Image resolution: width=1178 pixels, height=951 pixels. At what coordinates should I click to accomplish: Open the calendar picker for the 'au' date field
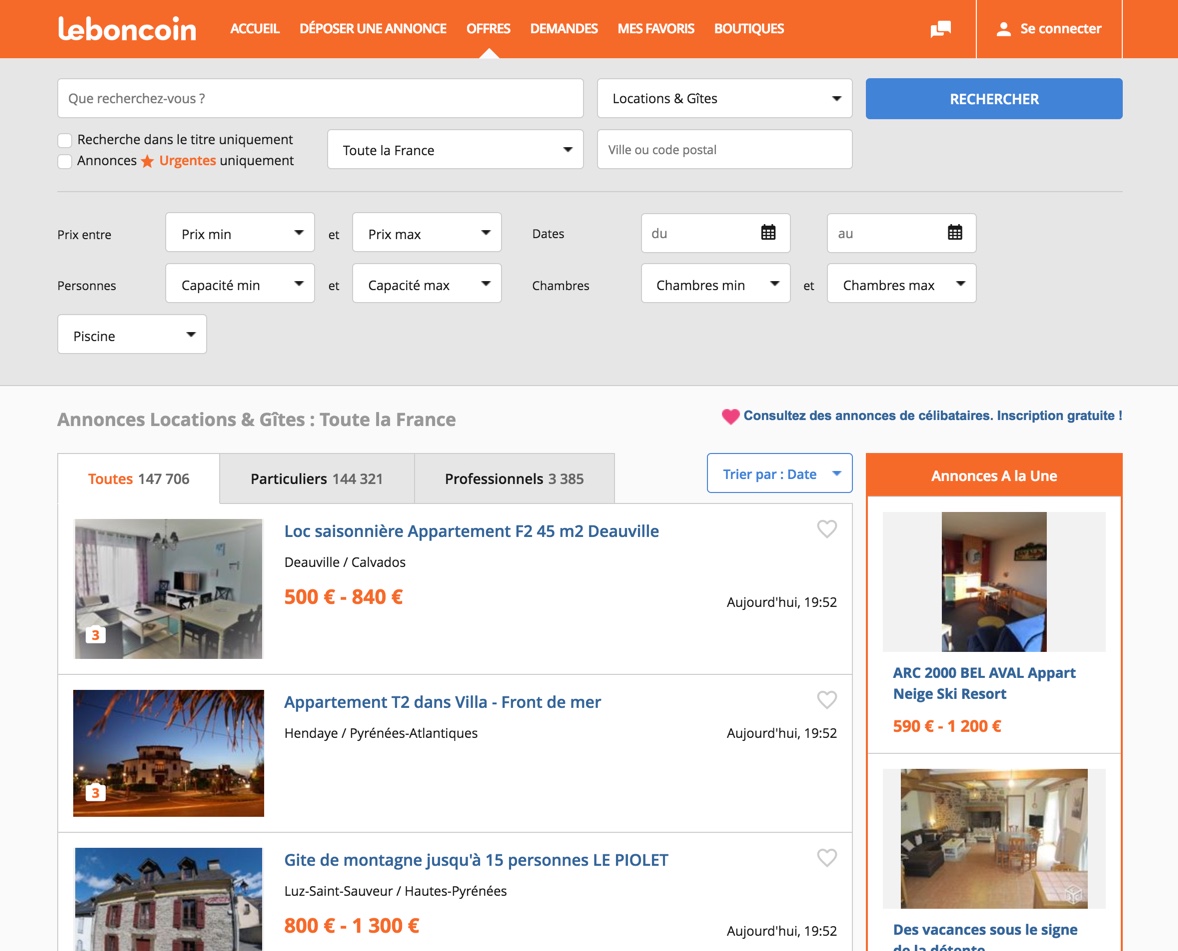coord(953,232)
